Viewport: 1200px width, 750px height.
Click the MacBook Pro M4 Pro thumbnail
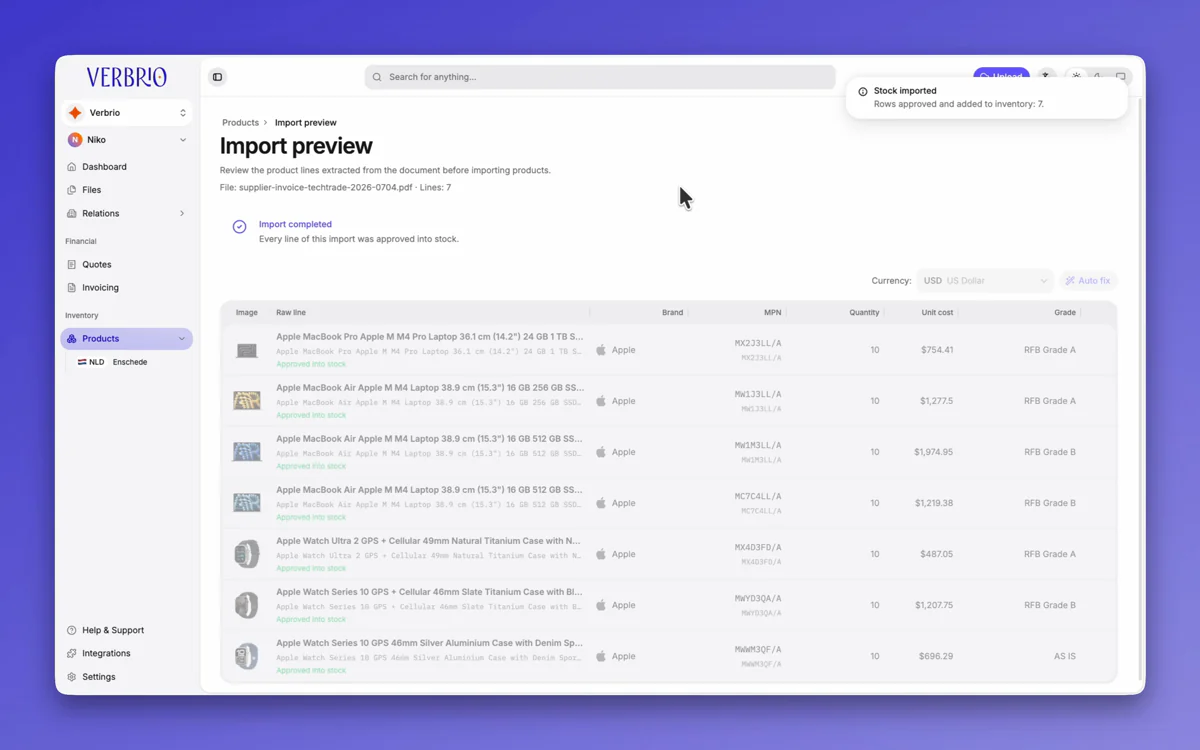(247, 351)
